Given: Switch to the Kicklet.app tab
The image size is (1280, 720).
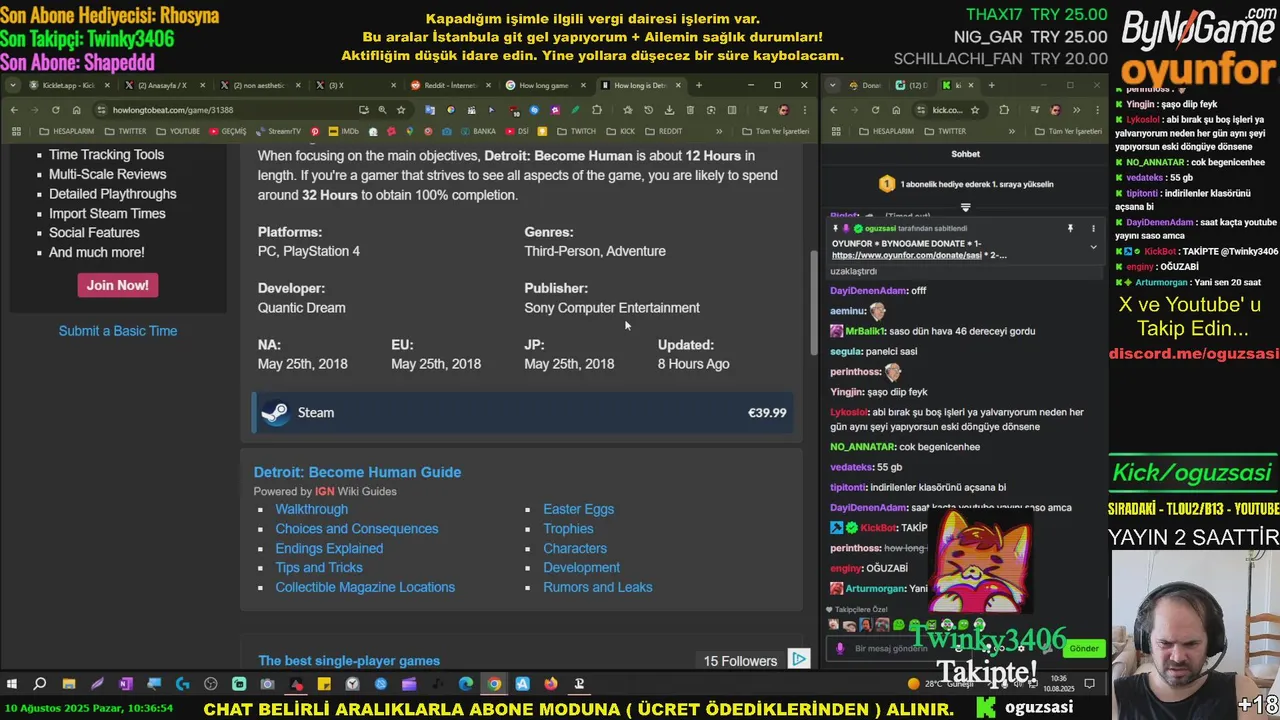Looking at the screenshot, I should coord(66,85).
